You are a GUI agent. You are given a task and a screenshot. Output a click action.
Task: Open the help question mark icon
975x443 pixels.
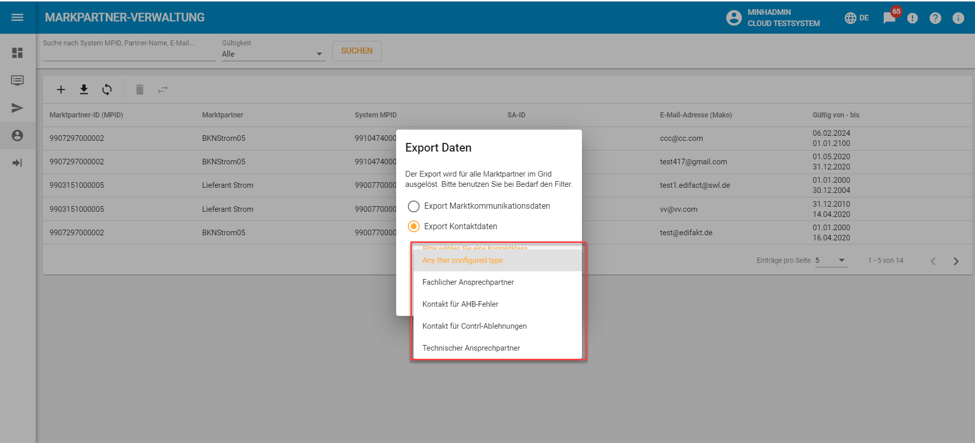(935, 18)
